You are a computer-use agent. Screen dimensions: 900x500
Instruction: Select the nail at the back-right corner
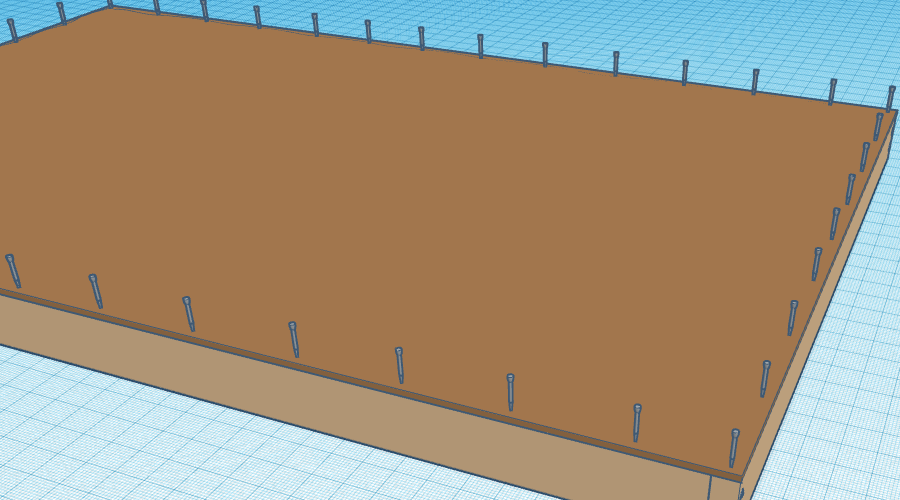pyautogui.click(x=890, y=98)
